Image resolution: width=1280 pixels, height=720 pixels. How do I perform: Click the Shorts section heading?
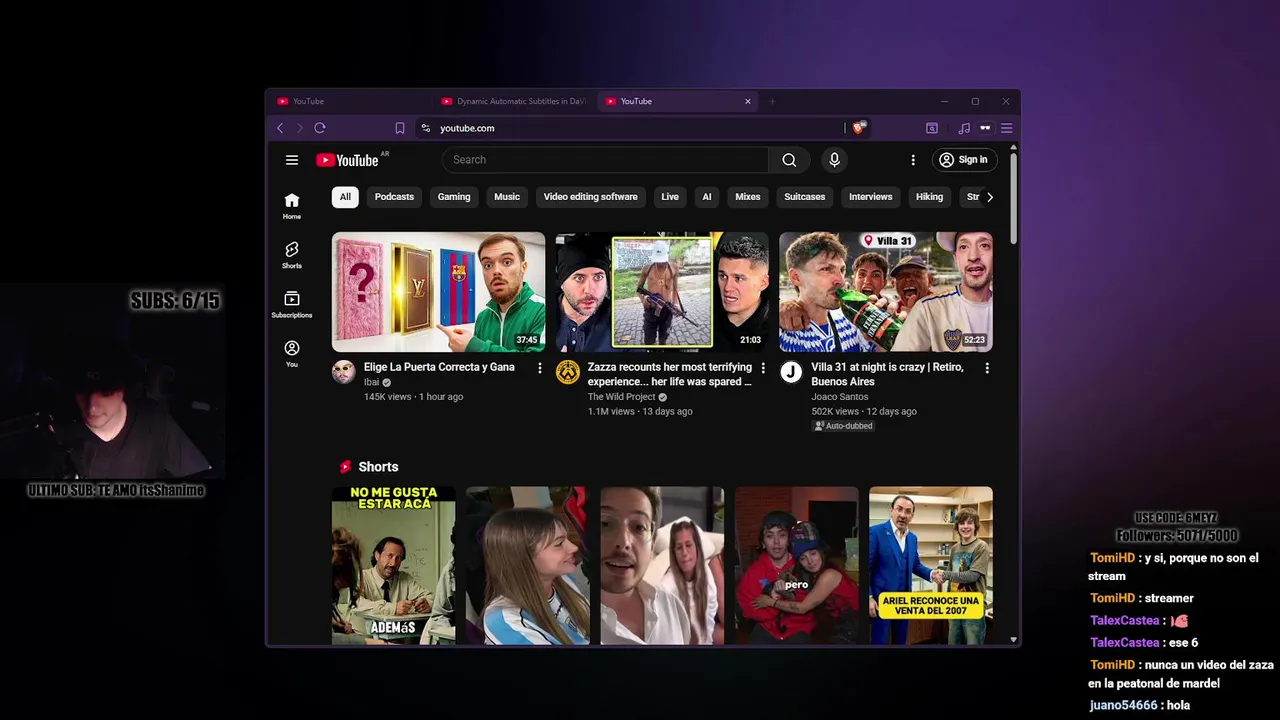tap(378, 467)
